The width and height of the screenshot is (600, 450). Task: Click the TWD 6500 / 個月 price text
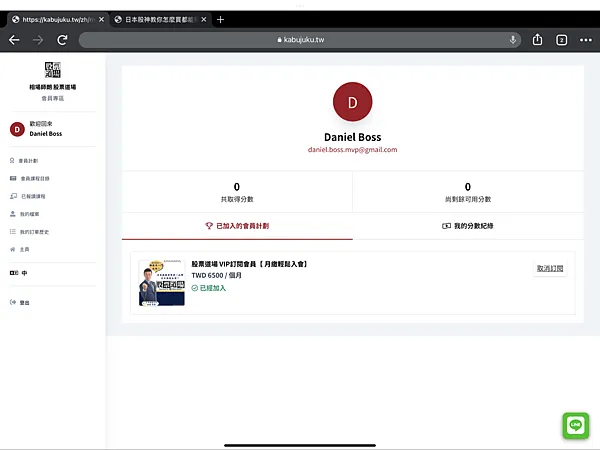point(217,276)
